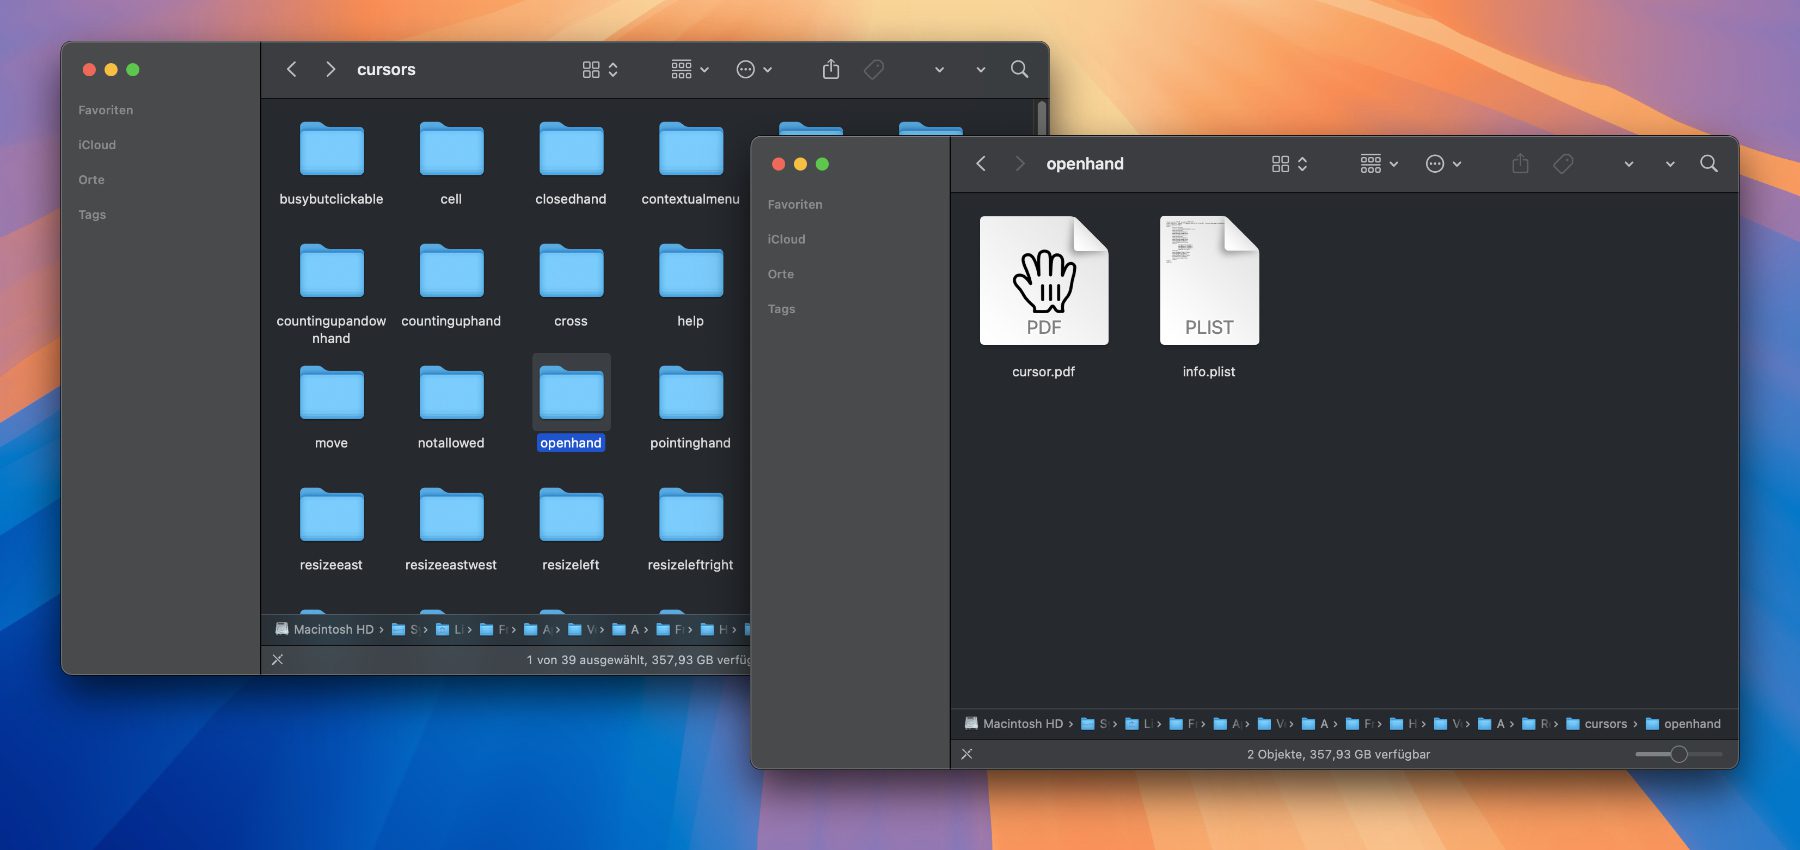Select the notallowed folder
The height and width of the screenshot is (850, 1800).
451,395
